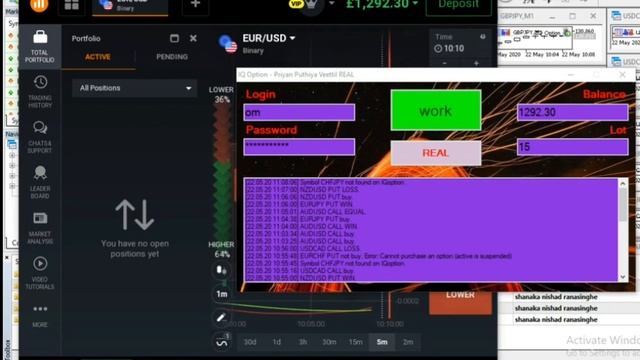Image resolution: width=640 pixels, height=360 pixels.
Task: Open the EUR/USD asset selector dropdown
Action: (269, 38)
